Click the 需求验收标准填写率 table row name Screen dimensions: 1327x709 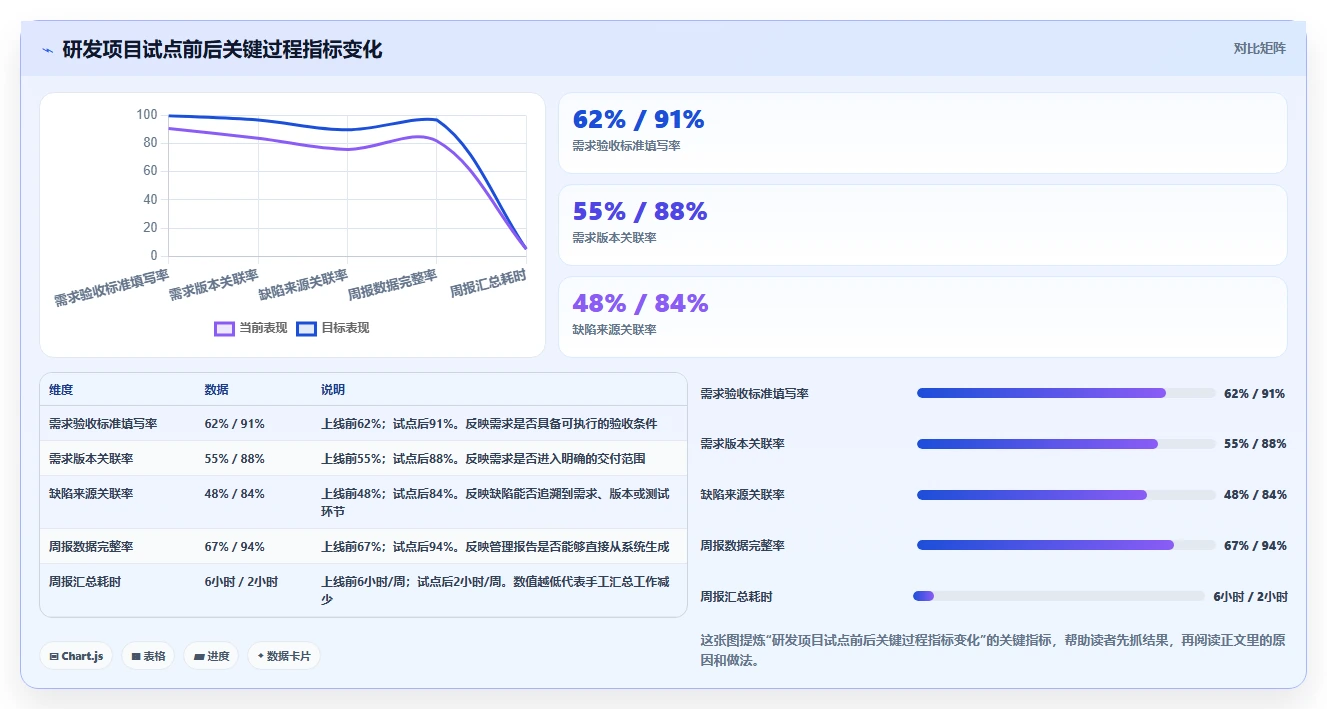click(x=103, y=424)
